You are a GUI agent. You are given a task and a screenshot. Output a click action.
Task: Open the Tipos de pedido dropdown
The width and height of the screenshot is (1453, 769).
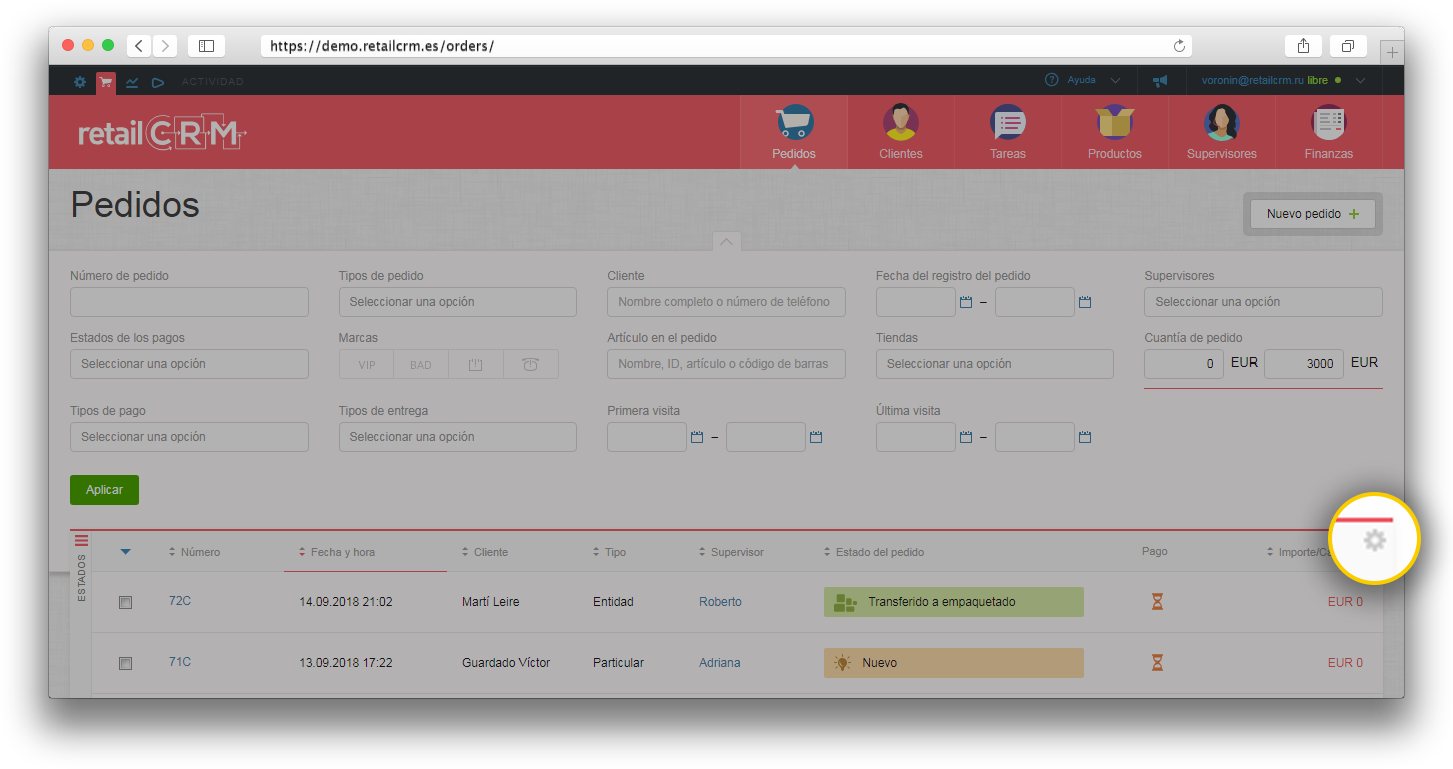(x=458, y=302)
